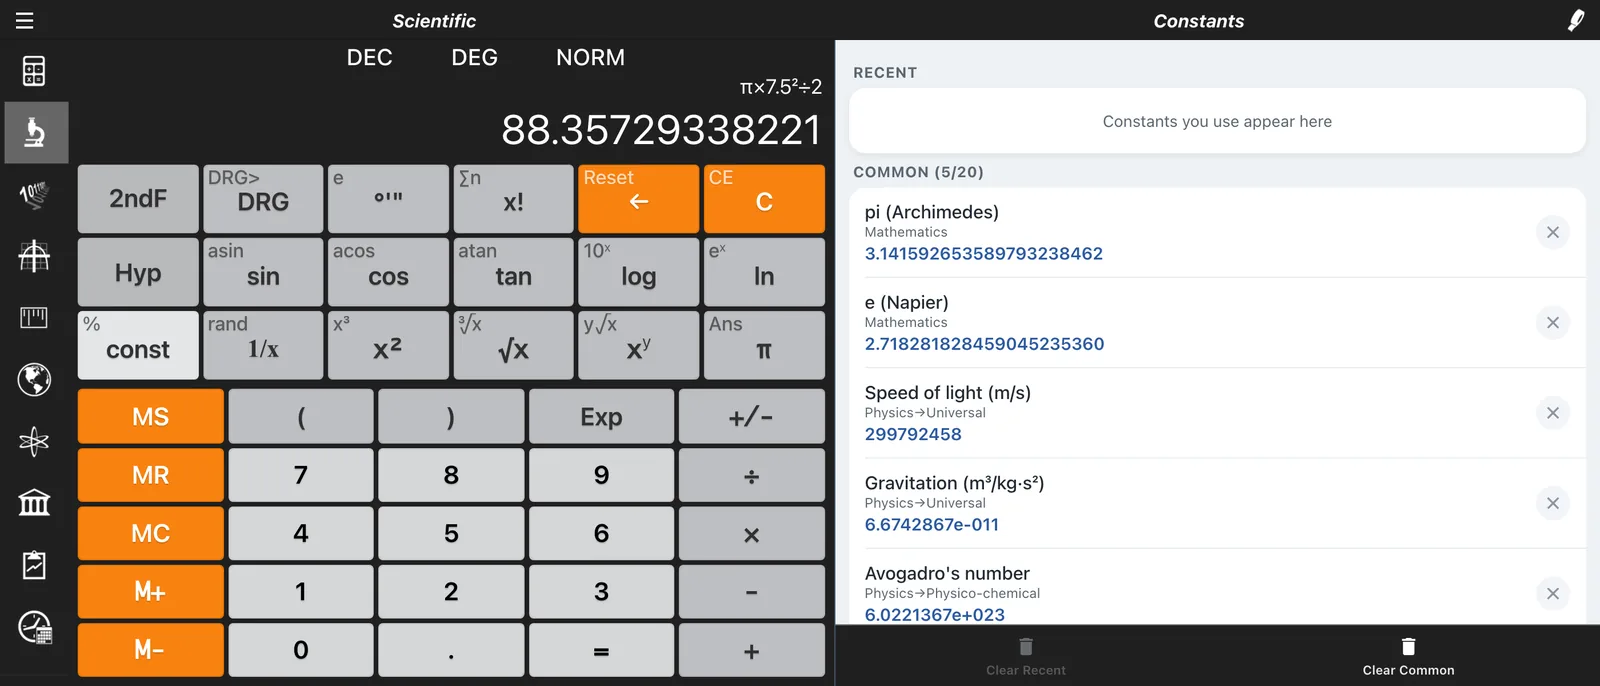Viewport: 1600px width, 686px height.
Task: Click the ln natural log key
Action: point(764,272)
